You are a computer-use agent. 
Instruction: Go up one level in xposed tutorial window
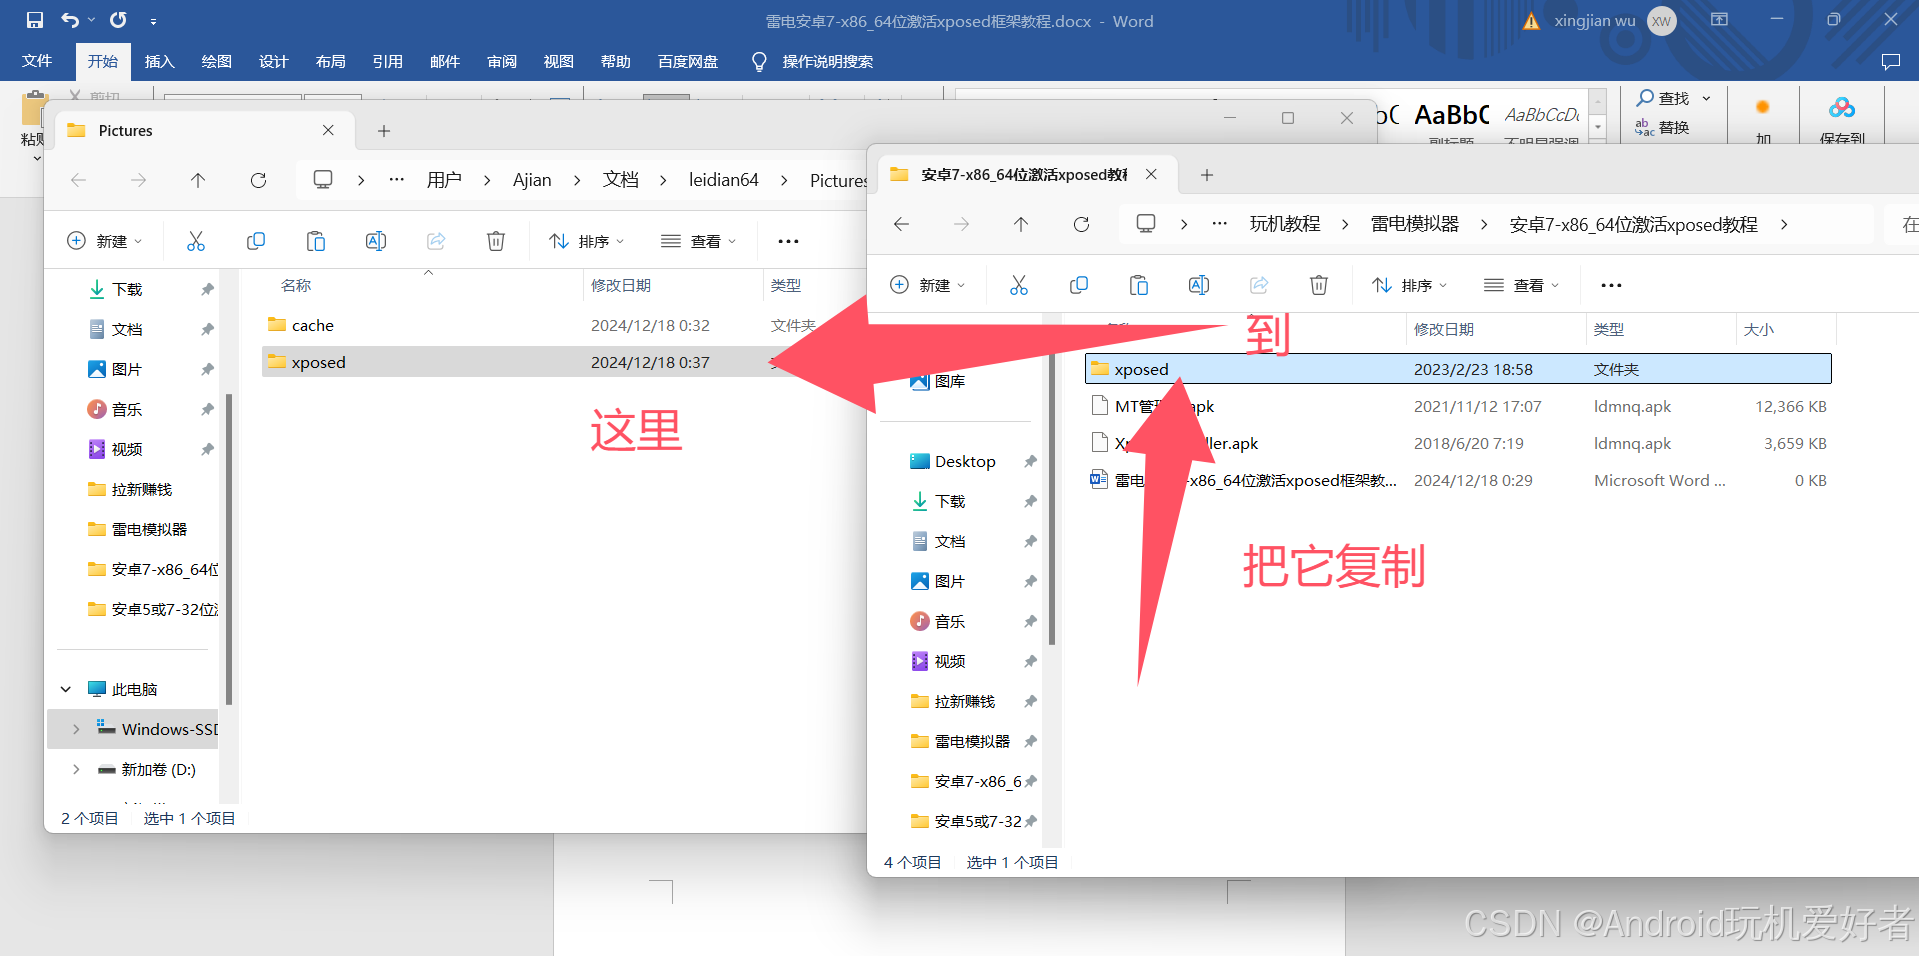(1021, 224)
